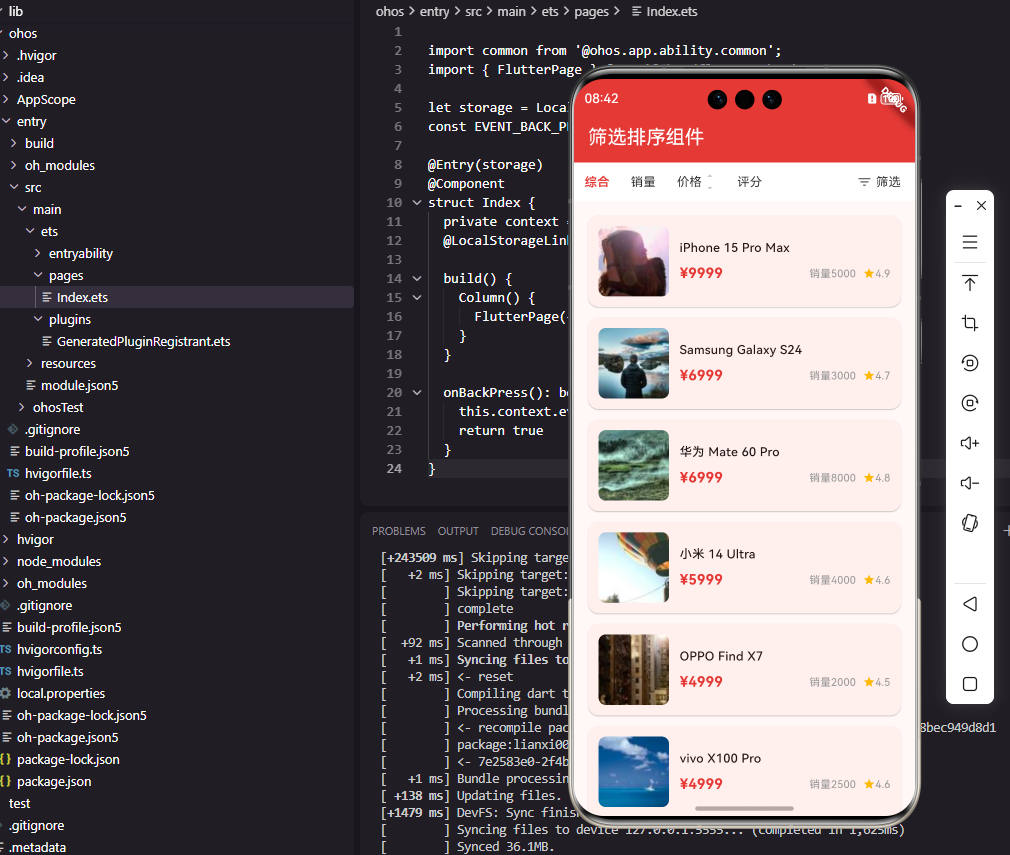Collapse the ets folder

[49, 231]
